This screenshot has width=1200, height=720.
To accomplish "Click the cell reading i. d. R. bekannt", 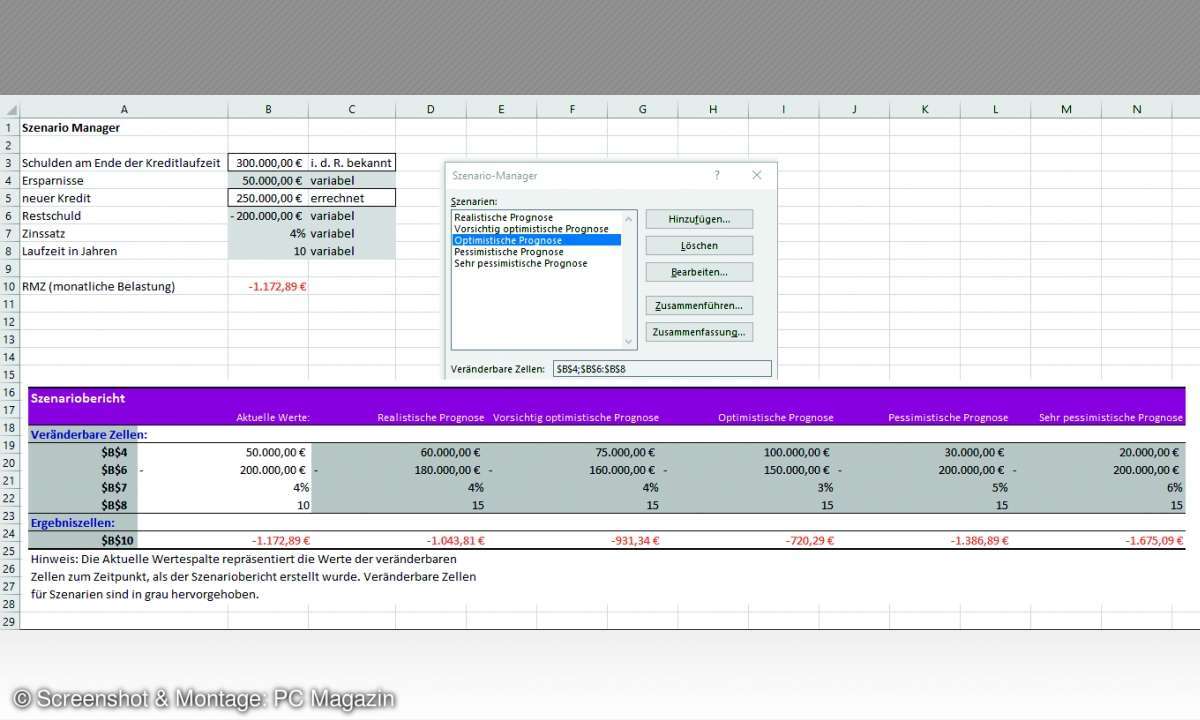I will click(x=352, y=162).
